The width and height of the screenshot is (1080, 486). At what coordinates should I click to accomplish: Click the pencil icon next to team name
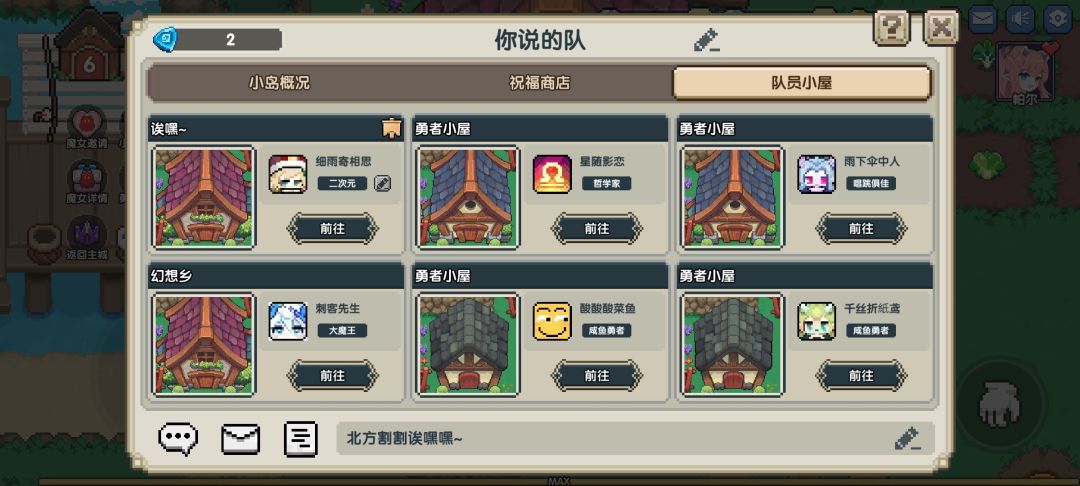[x=707, y=41]
